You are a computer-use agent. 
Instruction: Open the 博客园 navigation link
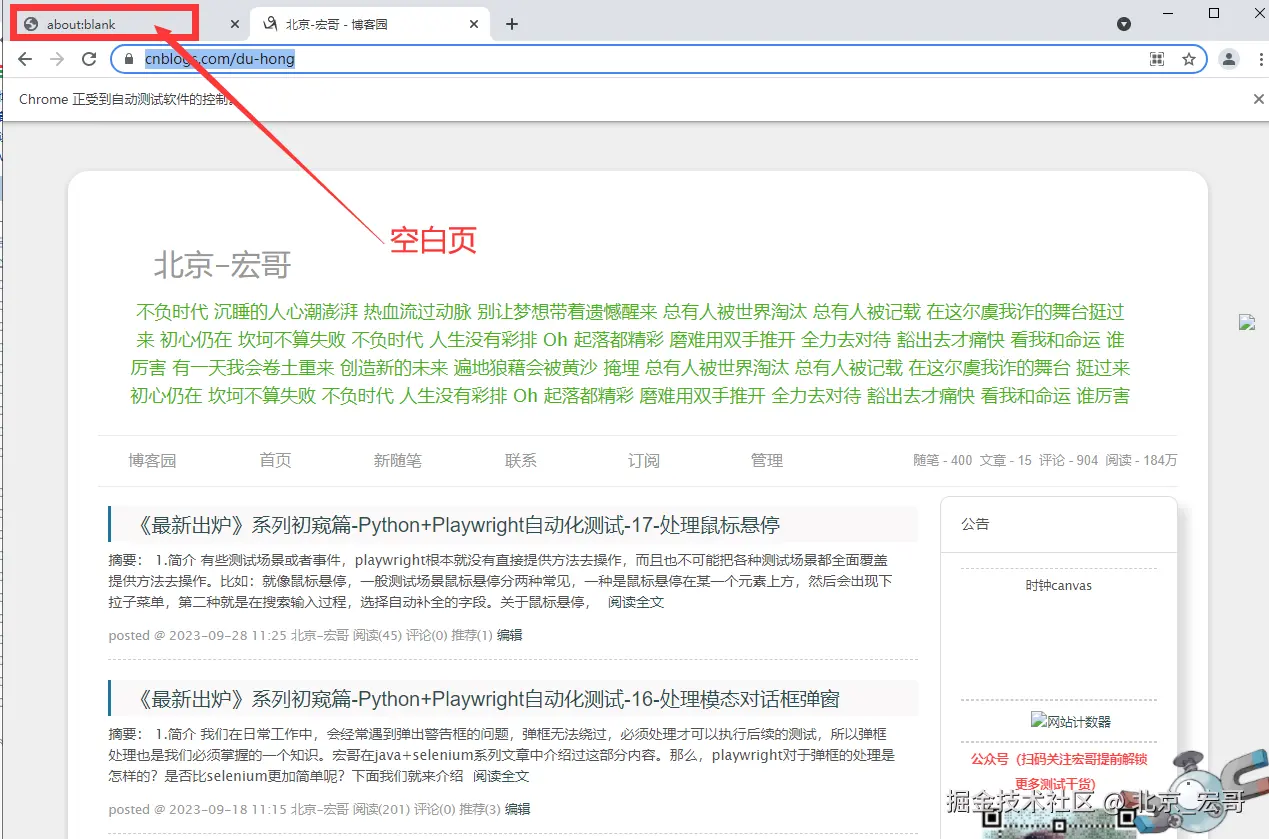click(x=152, y=460)
